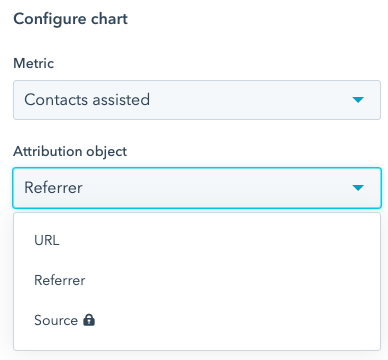Viewport: 388px width, 360px height.
Task: Pick the locked Source option
Action: (x=197, y=320)
